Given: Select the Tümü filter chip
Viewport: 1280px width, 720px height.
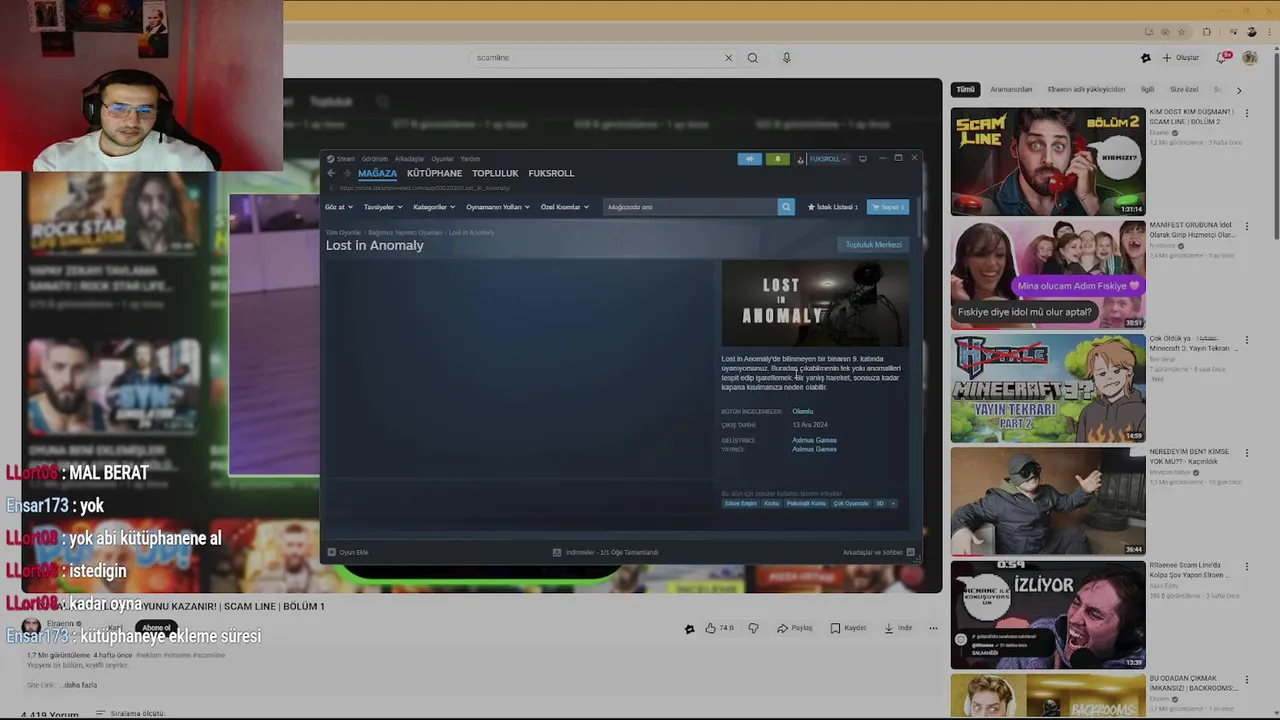Looking at the screenshot, I should pos(965,89).
